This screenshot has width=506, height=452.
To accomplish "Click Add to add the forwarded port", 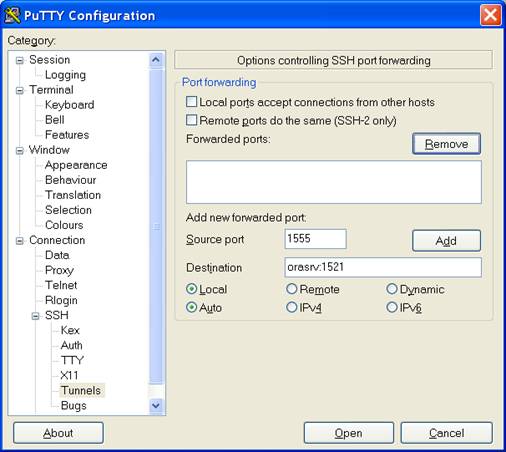I will 446,240.
